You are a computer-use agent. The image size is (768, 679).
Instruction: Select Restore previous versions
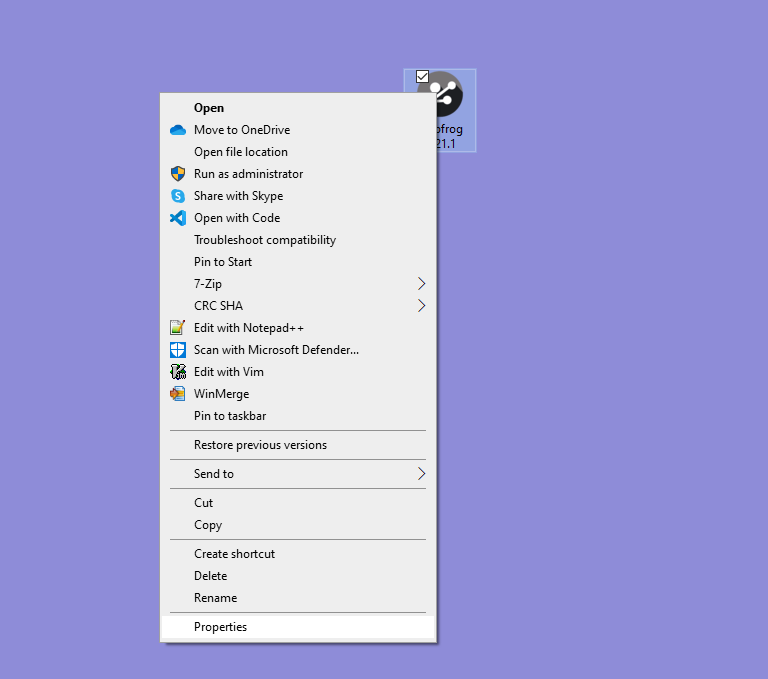click(260, 445)
